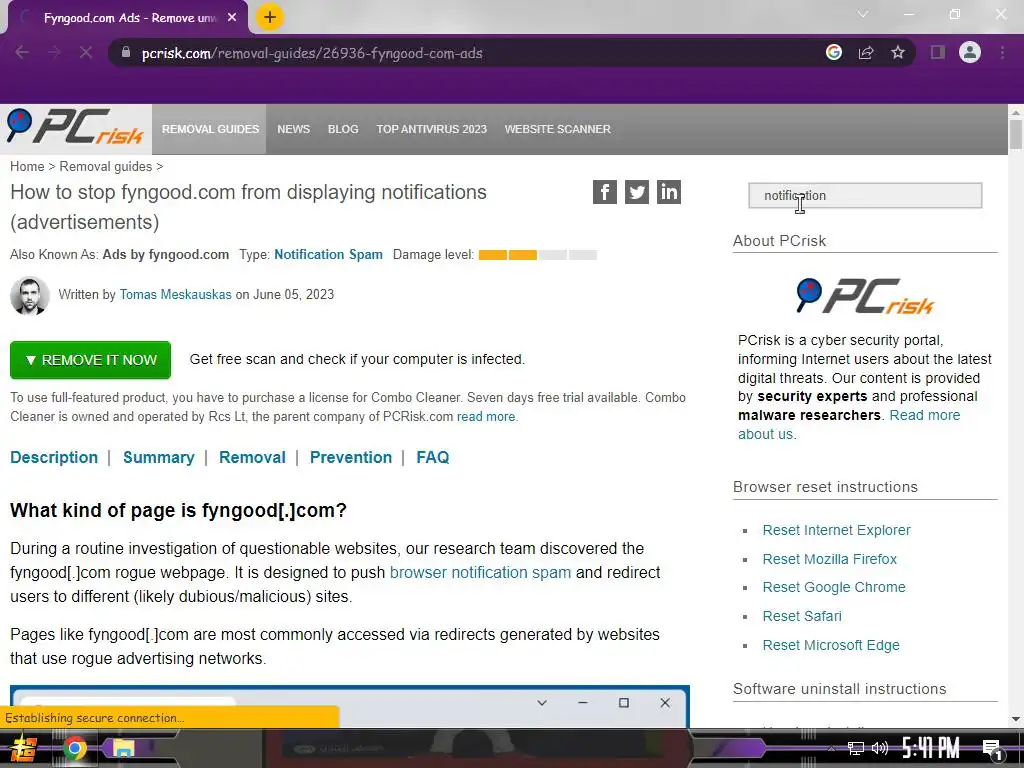Share article on Twitter
Image resolution: width=1024 pixels, height=768 pixels.
tap(637, 192)
